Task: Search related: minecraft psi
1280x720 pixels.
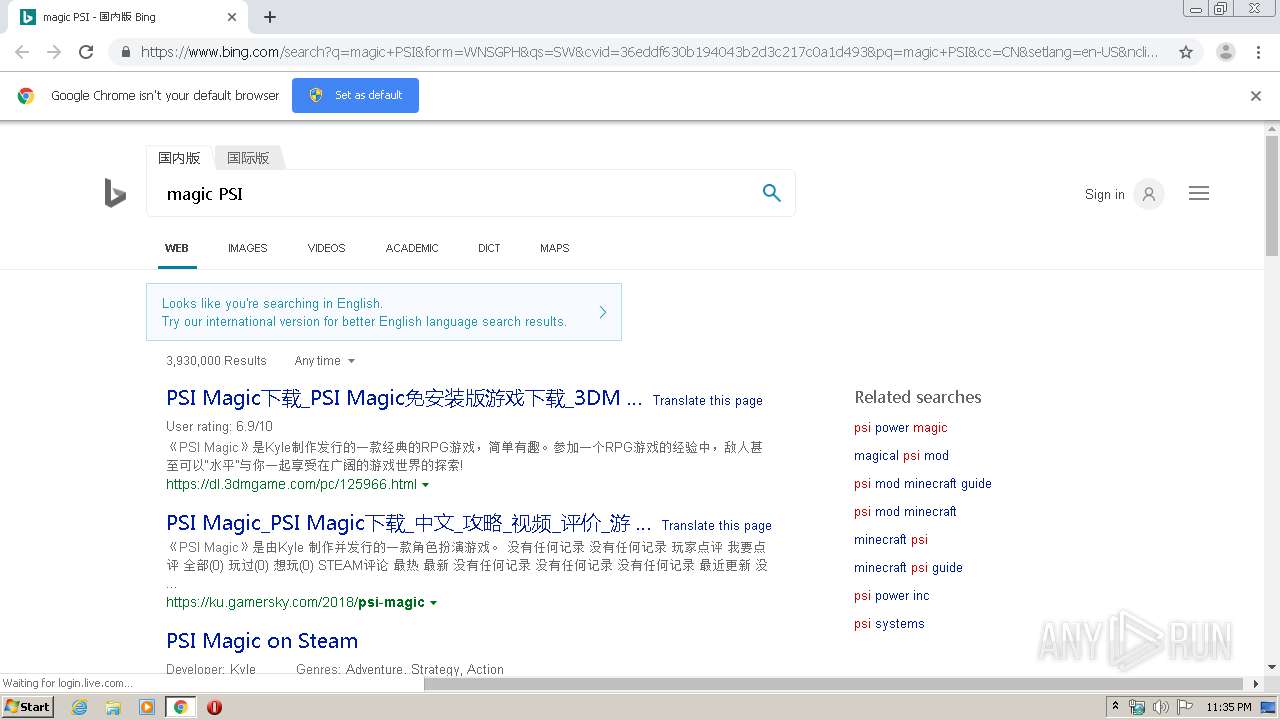Action: pyautogui.click(x=890, y=539)
